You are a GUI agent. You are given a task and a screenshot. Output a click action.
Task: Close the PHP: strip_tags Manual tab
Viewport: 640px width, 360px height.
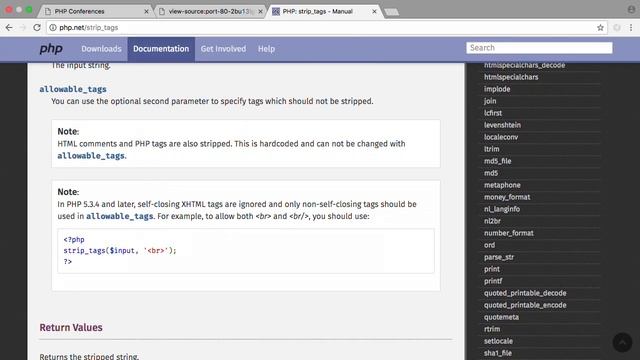pyautogui.click(x=374, y=11)
